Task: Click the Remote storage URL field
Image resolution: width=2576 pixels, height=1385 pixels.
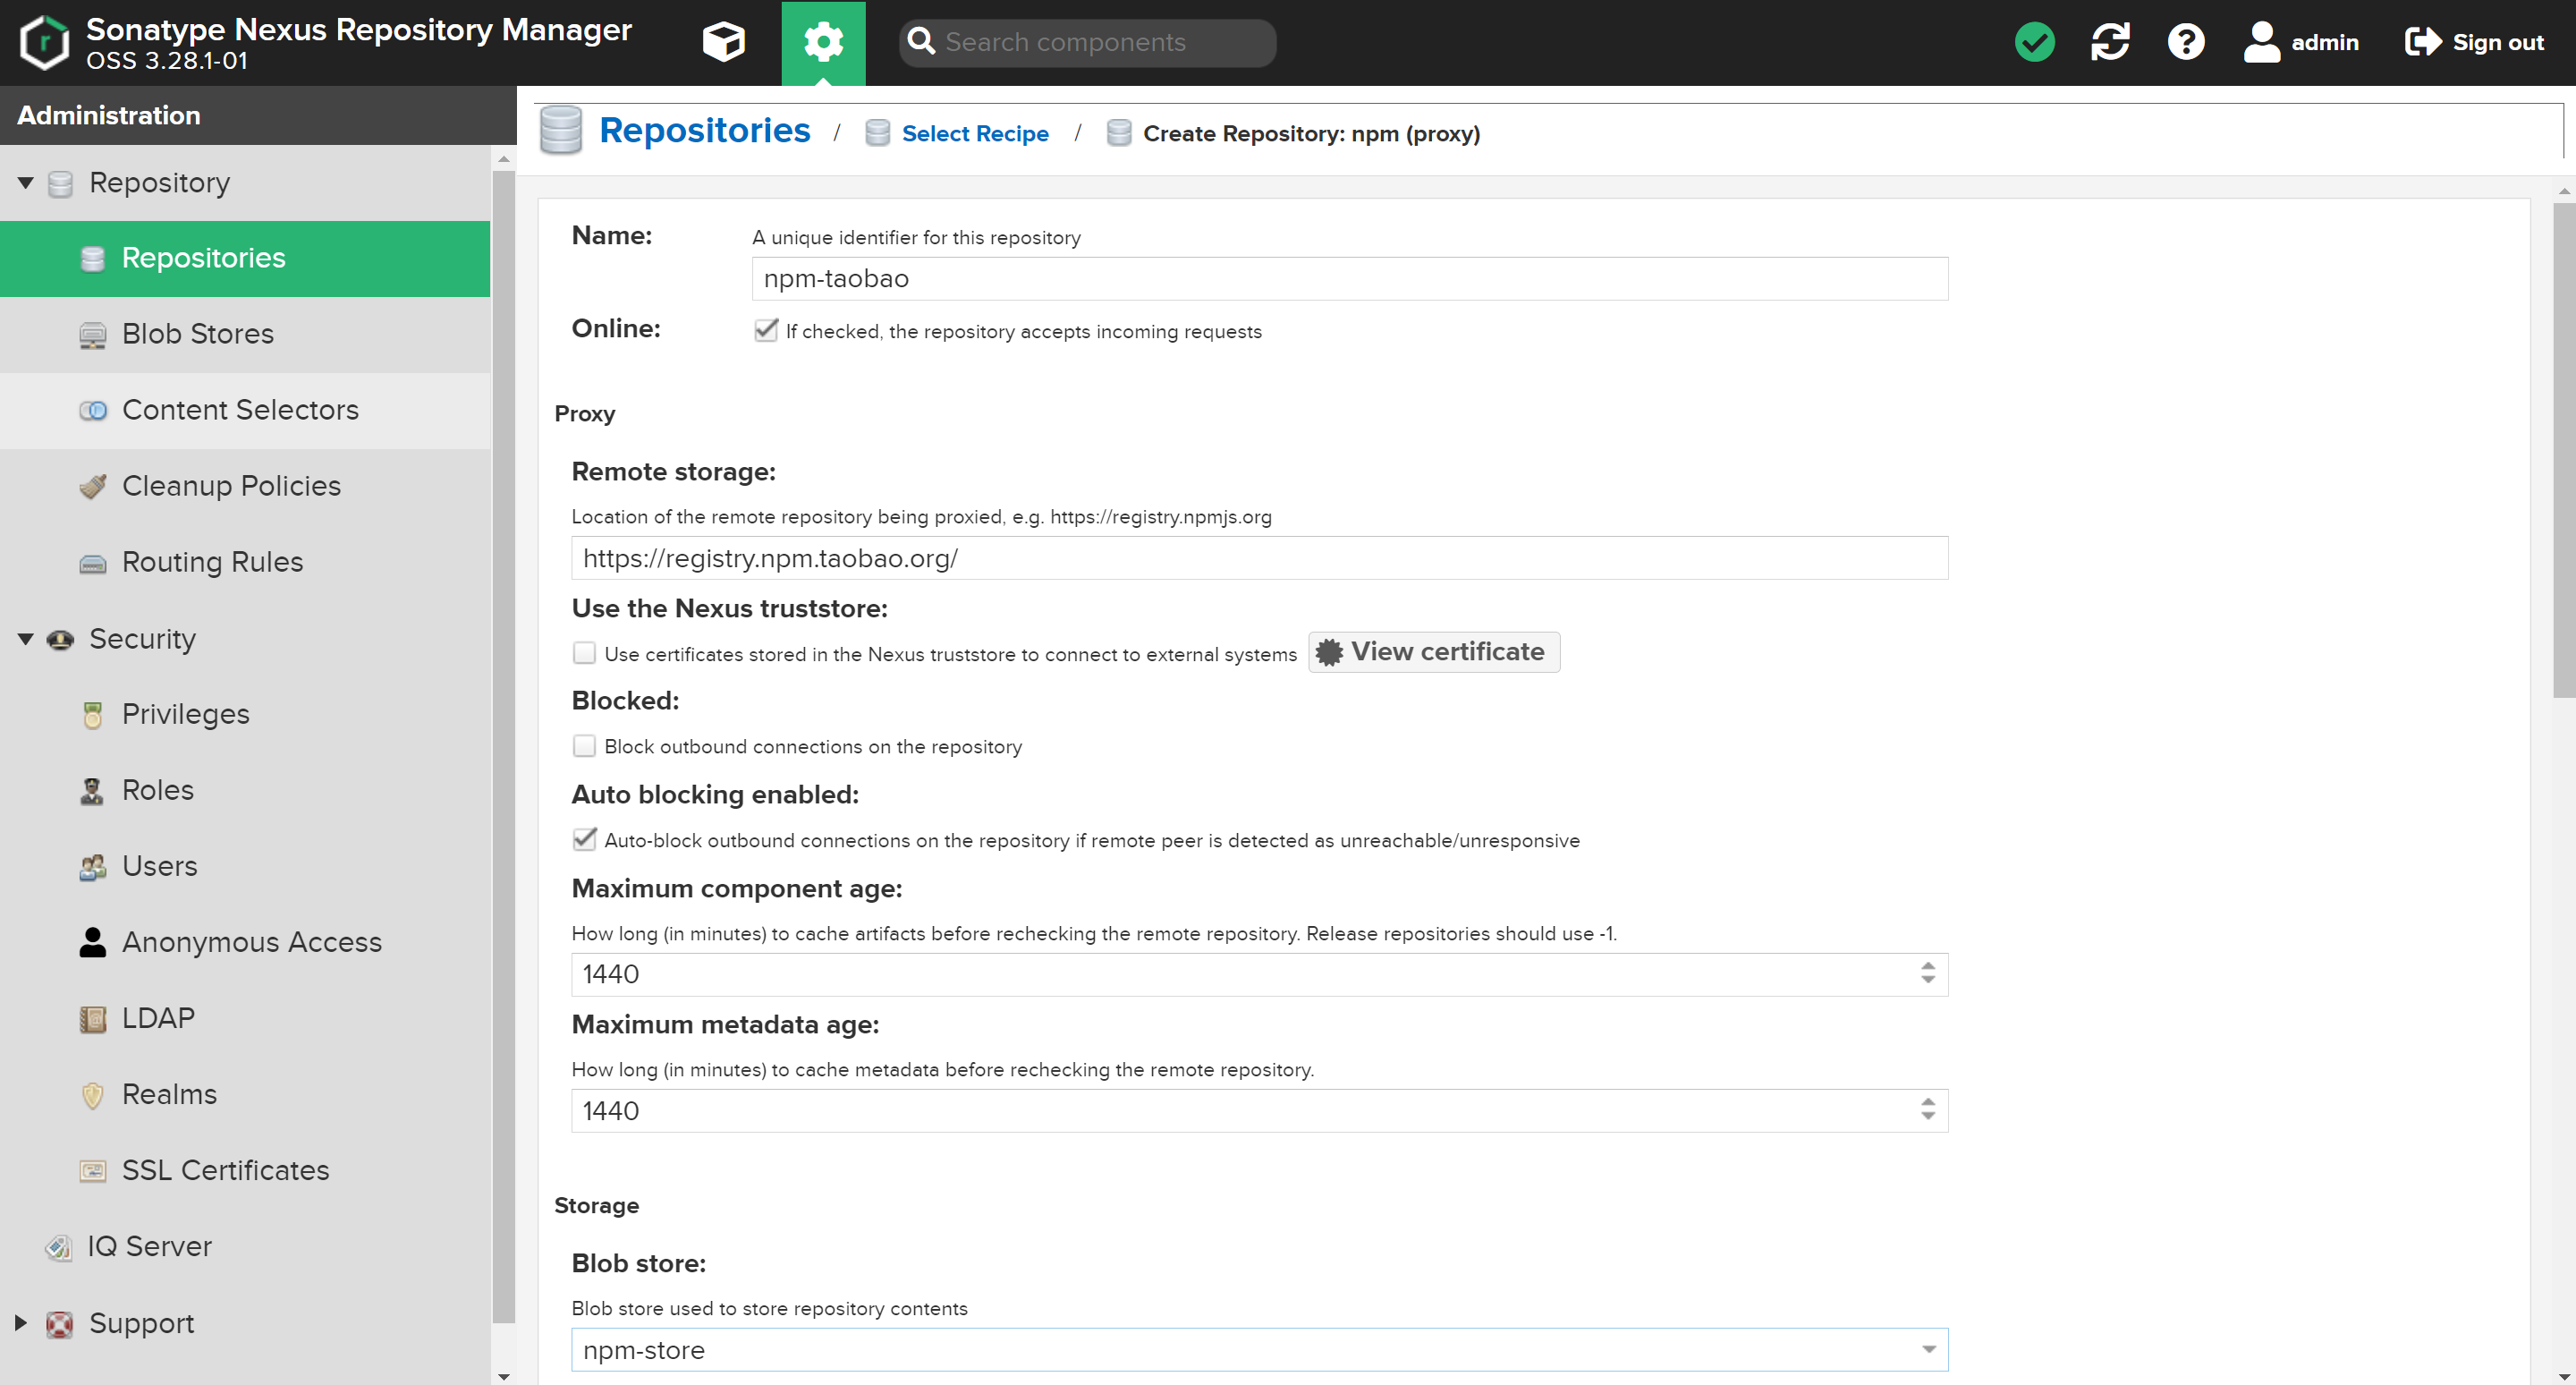Action: coord(1259,558)
